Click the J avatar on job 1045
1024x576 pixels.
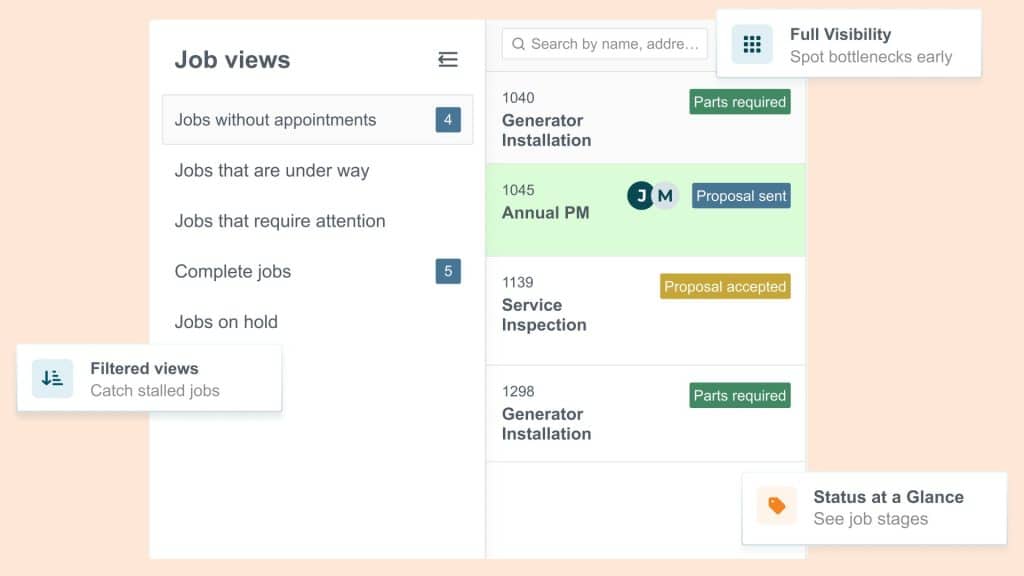[641, 195]
